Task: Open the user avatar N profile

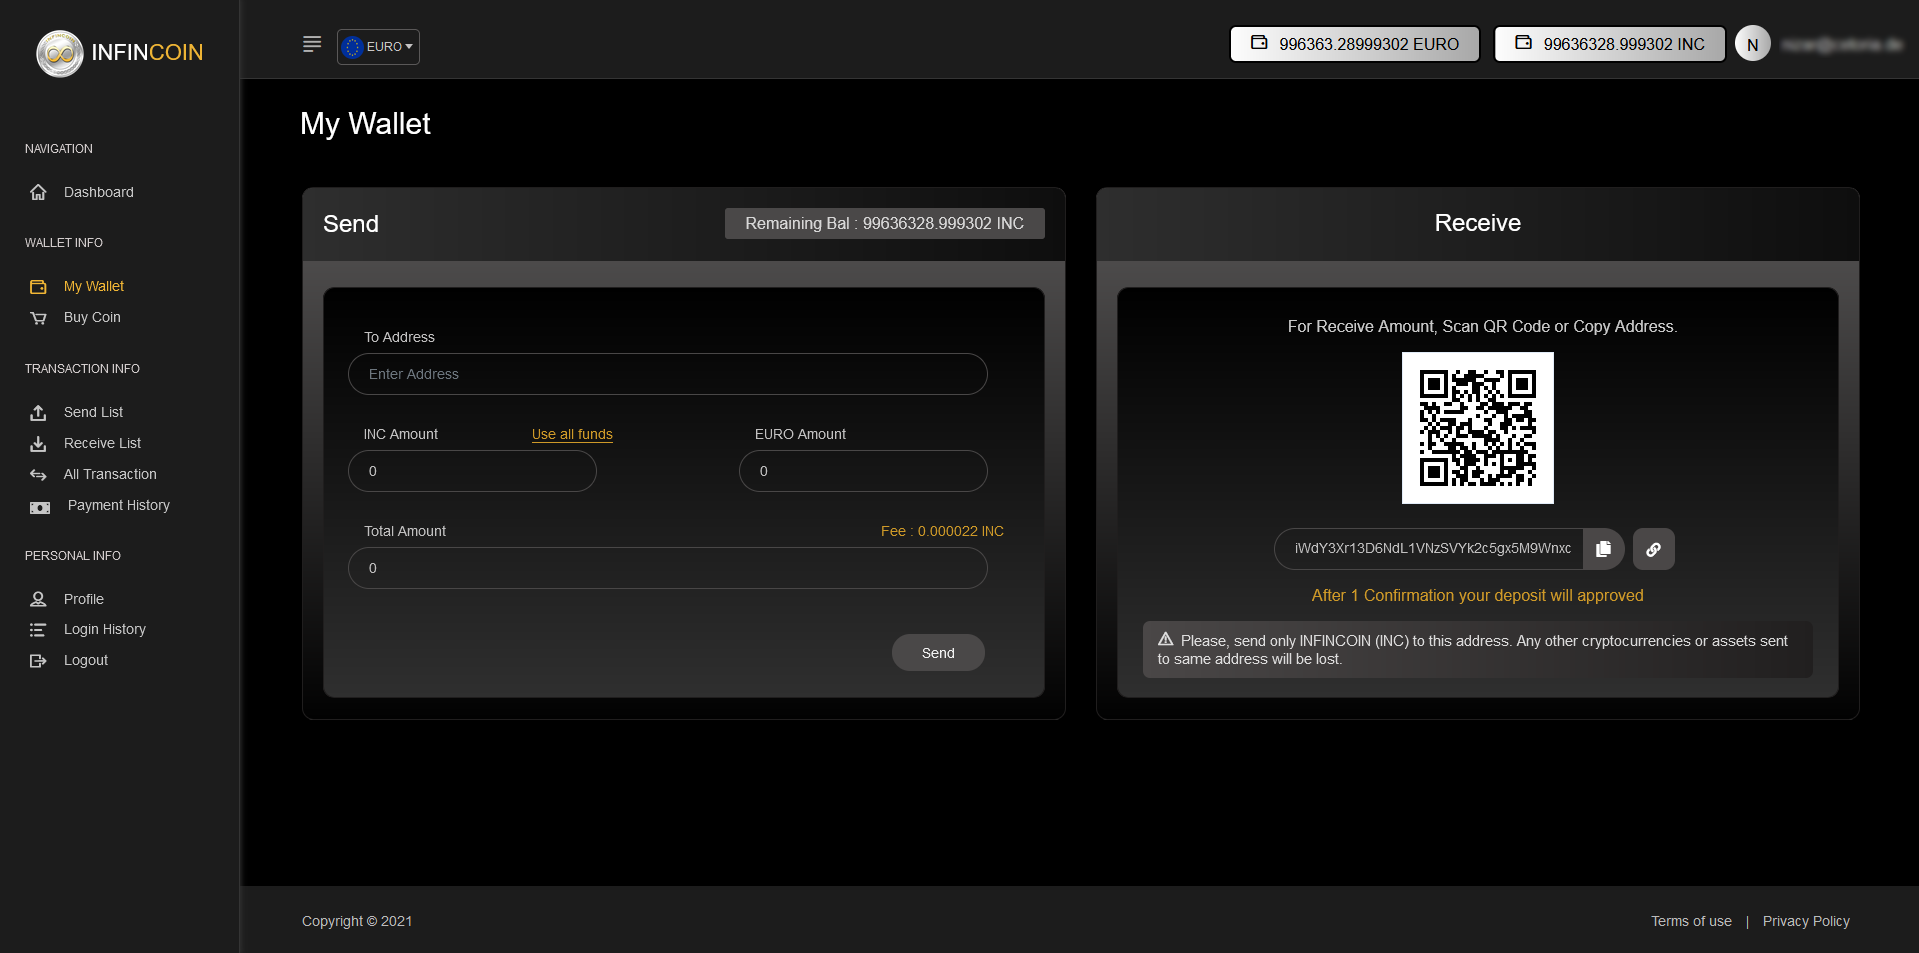Action: pyautogui.click(x=1752, y=44)
